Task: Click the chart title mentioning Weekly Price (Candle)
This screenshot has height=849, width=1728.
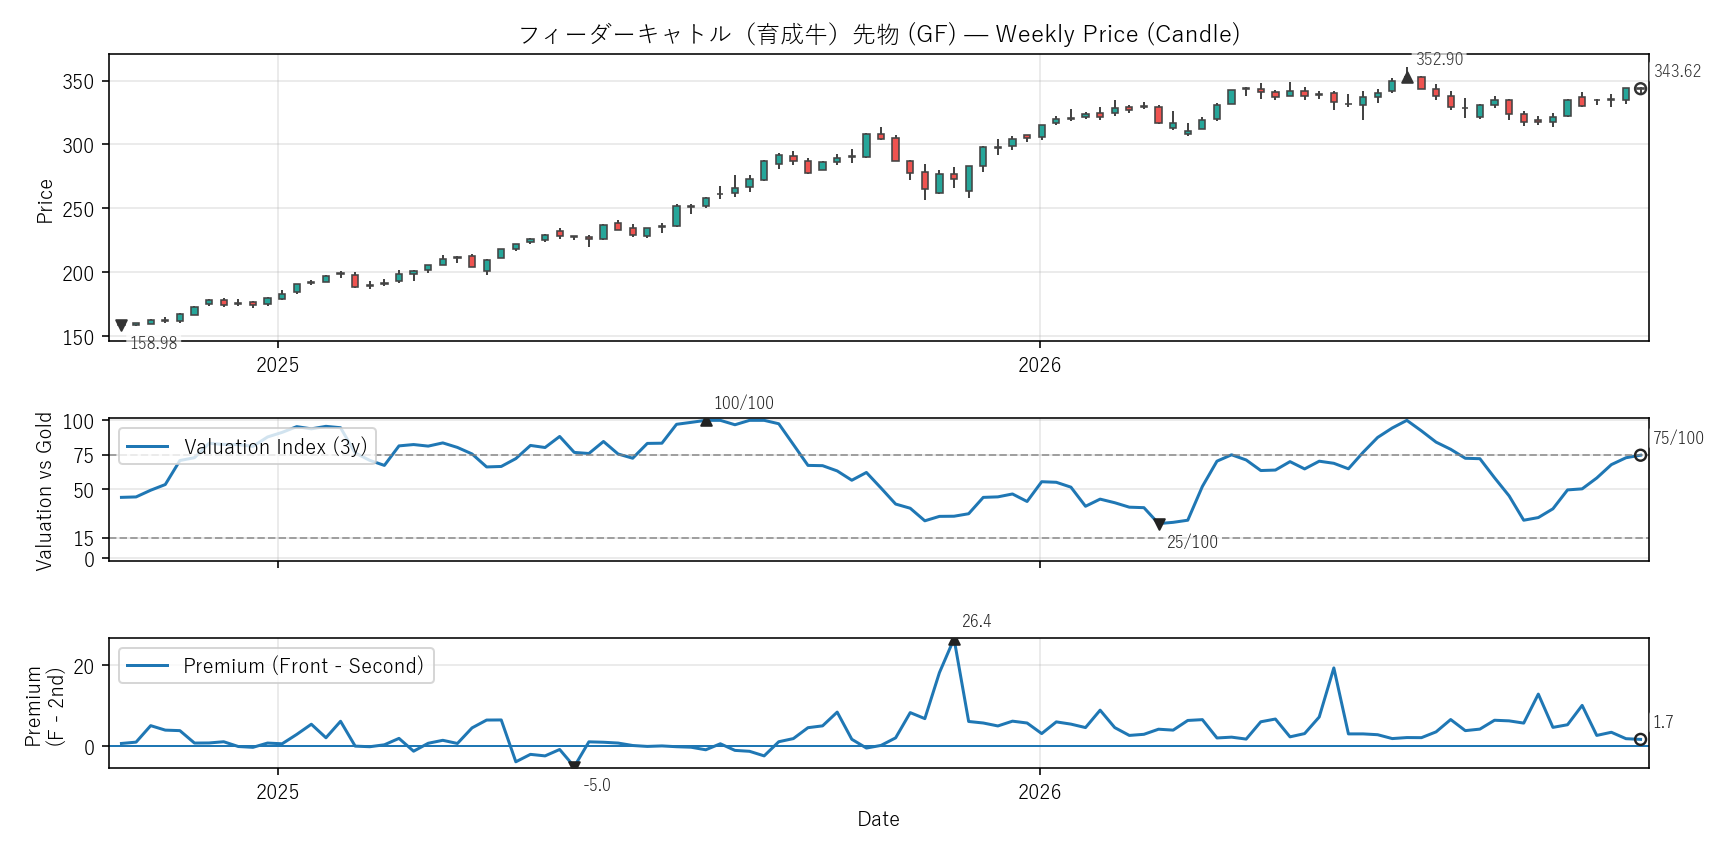Action: [x=879, y=34]
